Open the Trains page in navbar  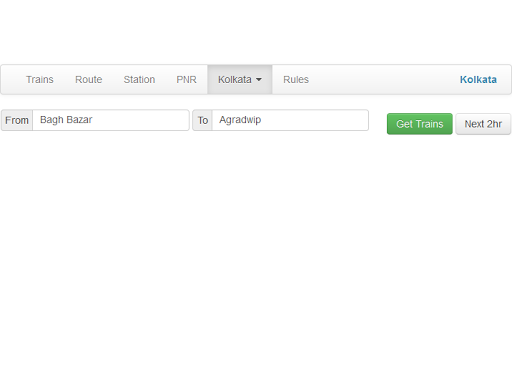[x=40, y=80]
